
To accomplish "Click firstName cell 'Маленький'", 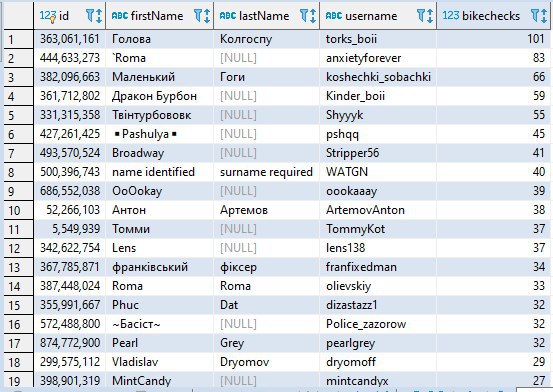I will point(159,77).
